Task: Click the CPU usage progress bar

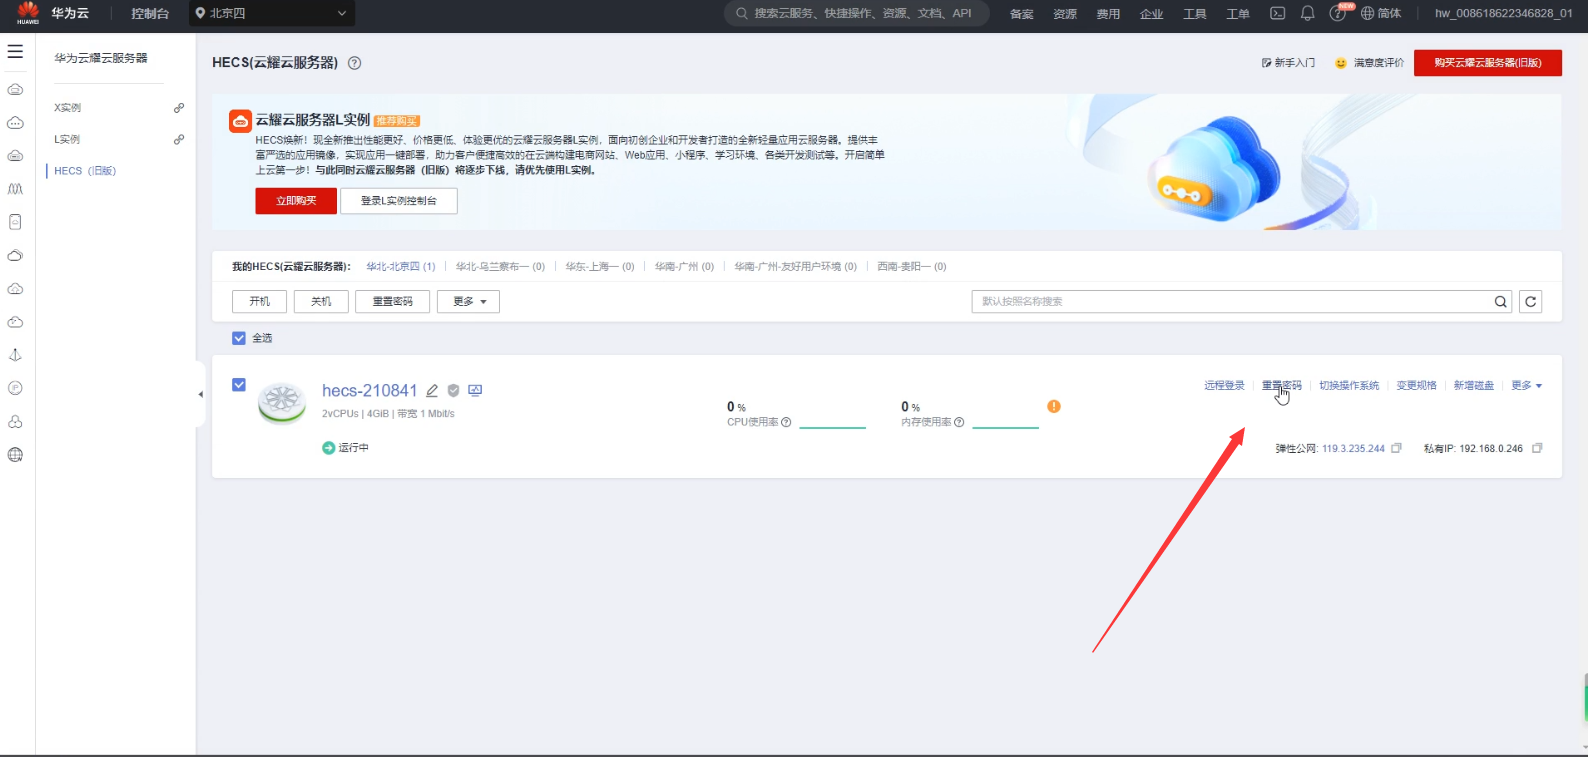Action: (832, 427)
